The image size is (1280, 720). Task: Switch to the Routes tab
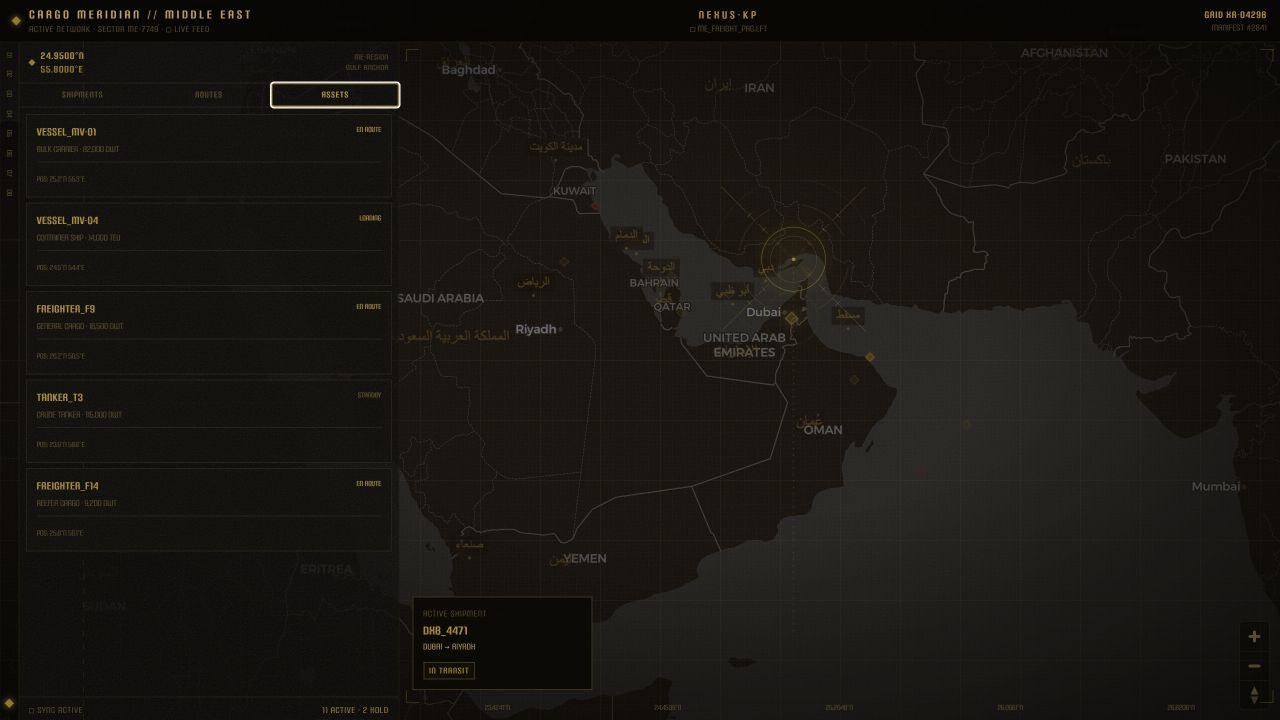[208, 95]
